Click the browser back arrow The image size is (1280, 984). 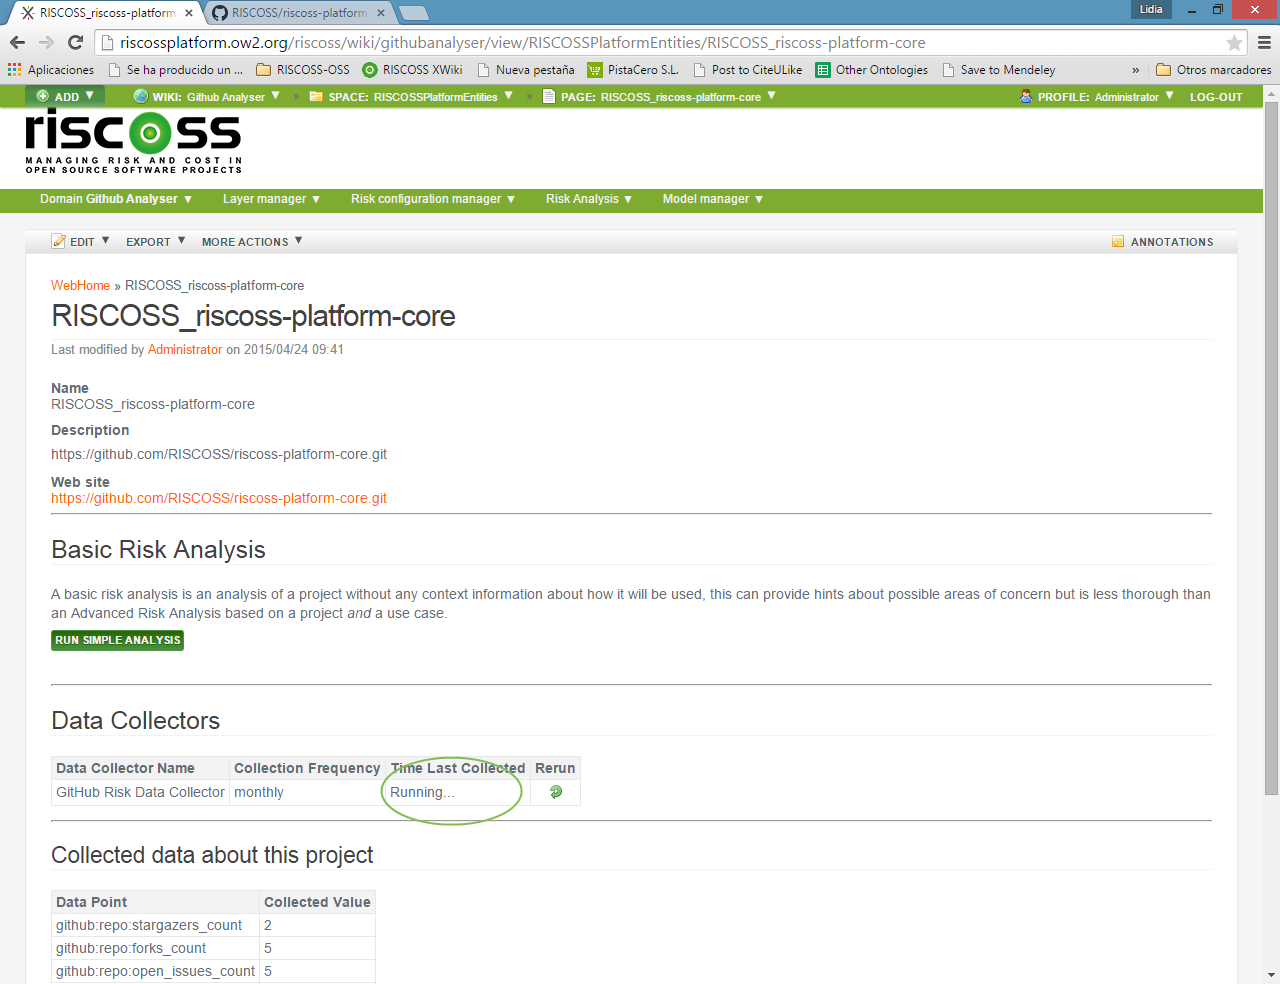point(17,42)
